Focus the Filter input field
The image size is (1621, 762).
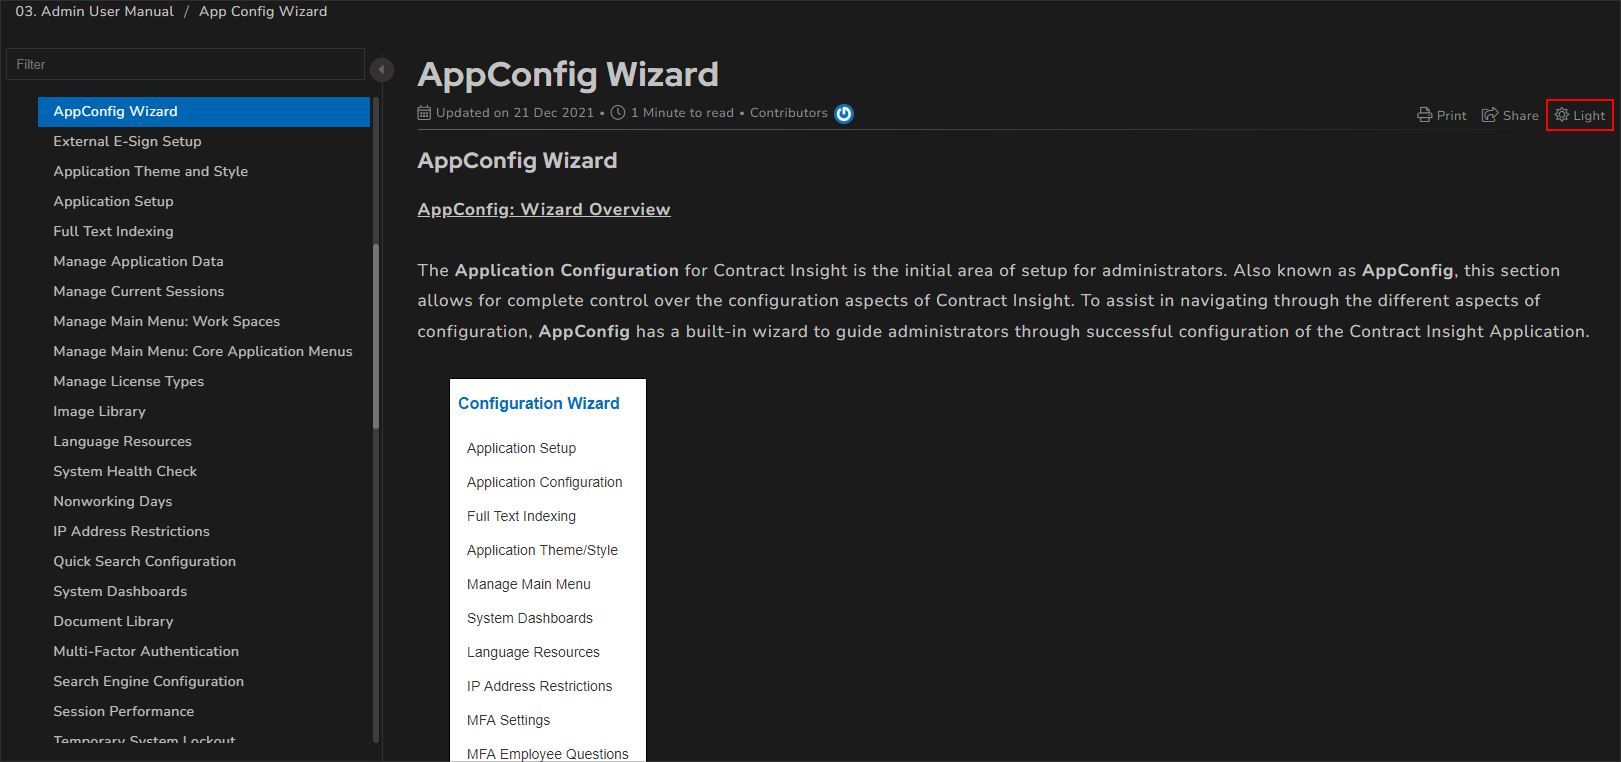pyautogui.click(x=185, y=64)
